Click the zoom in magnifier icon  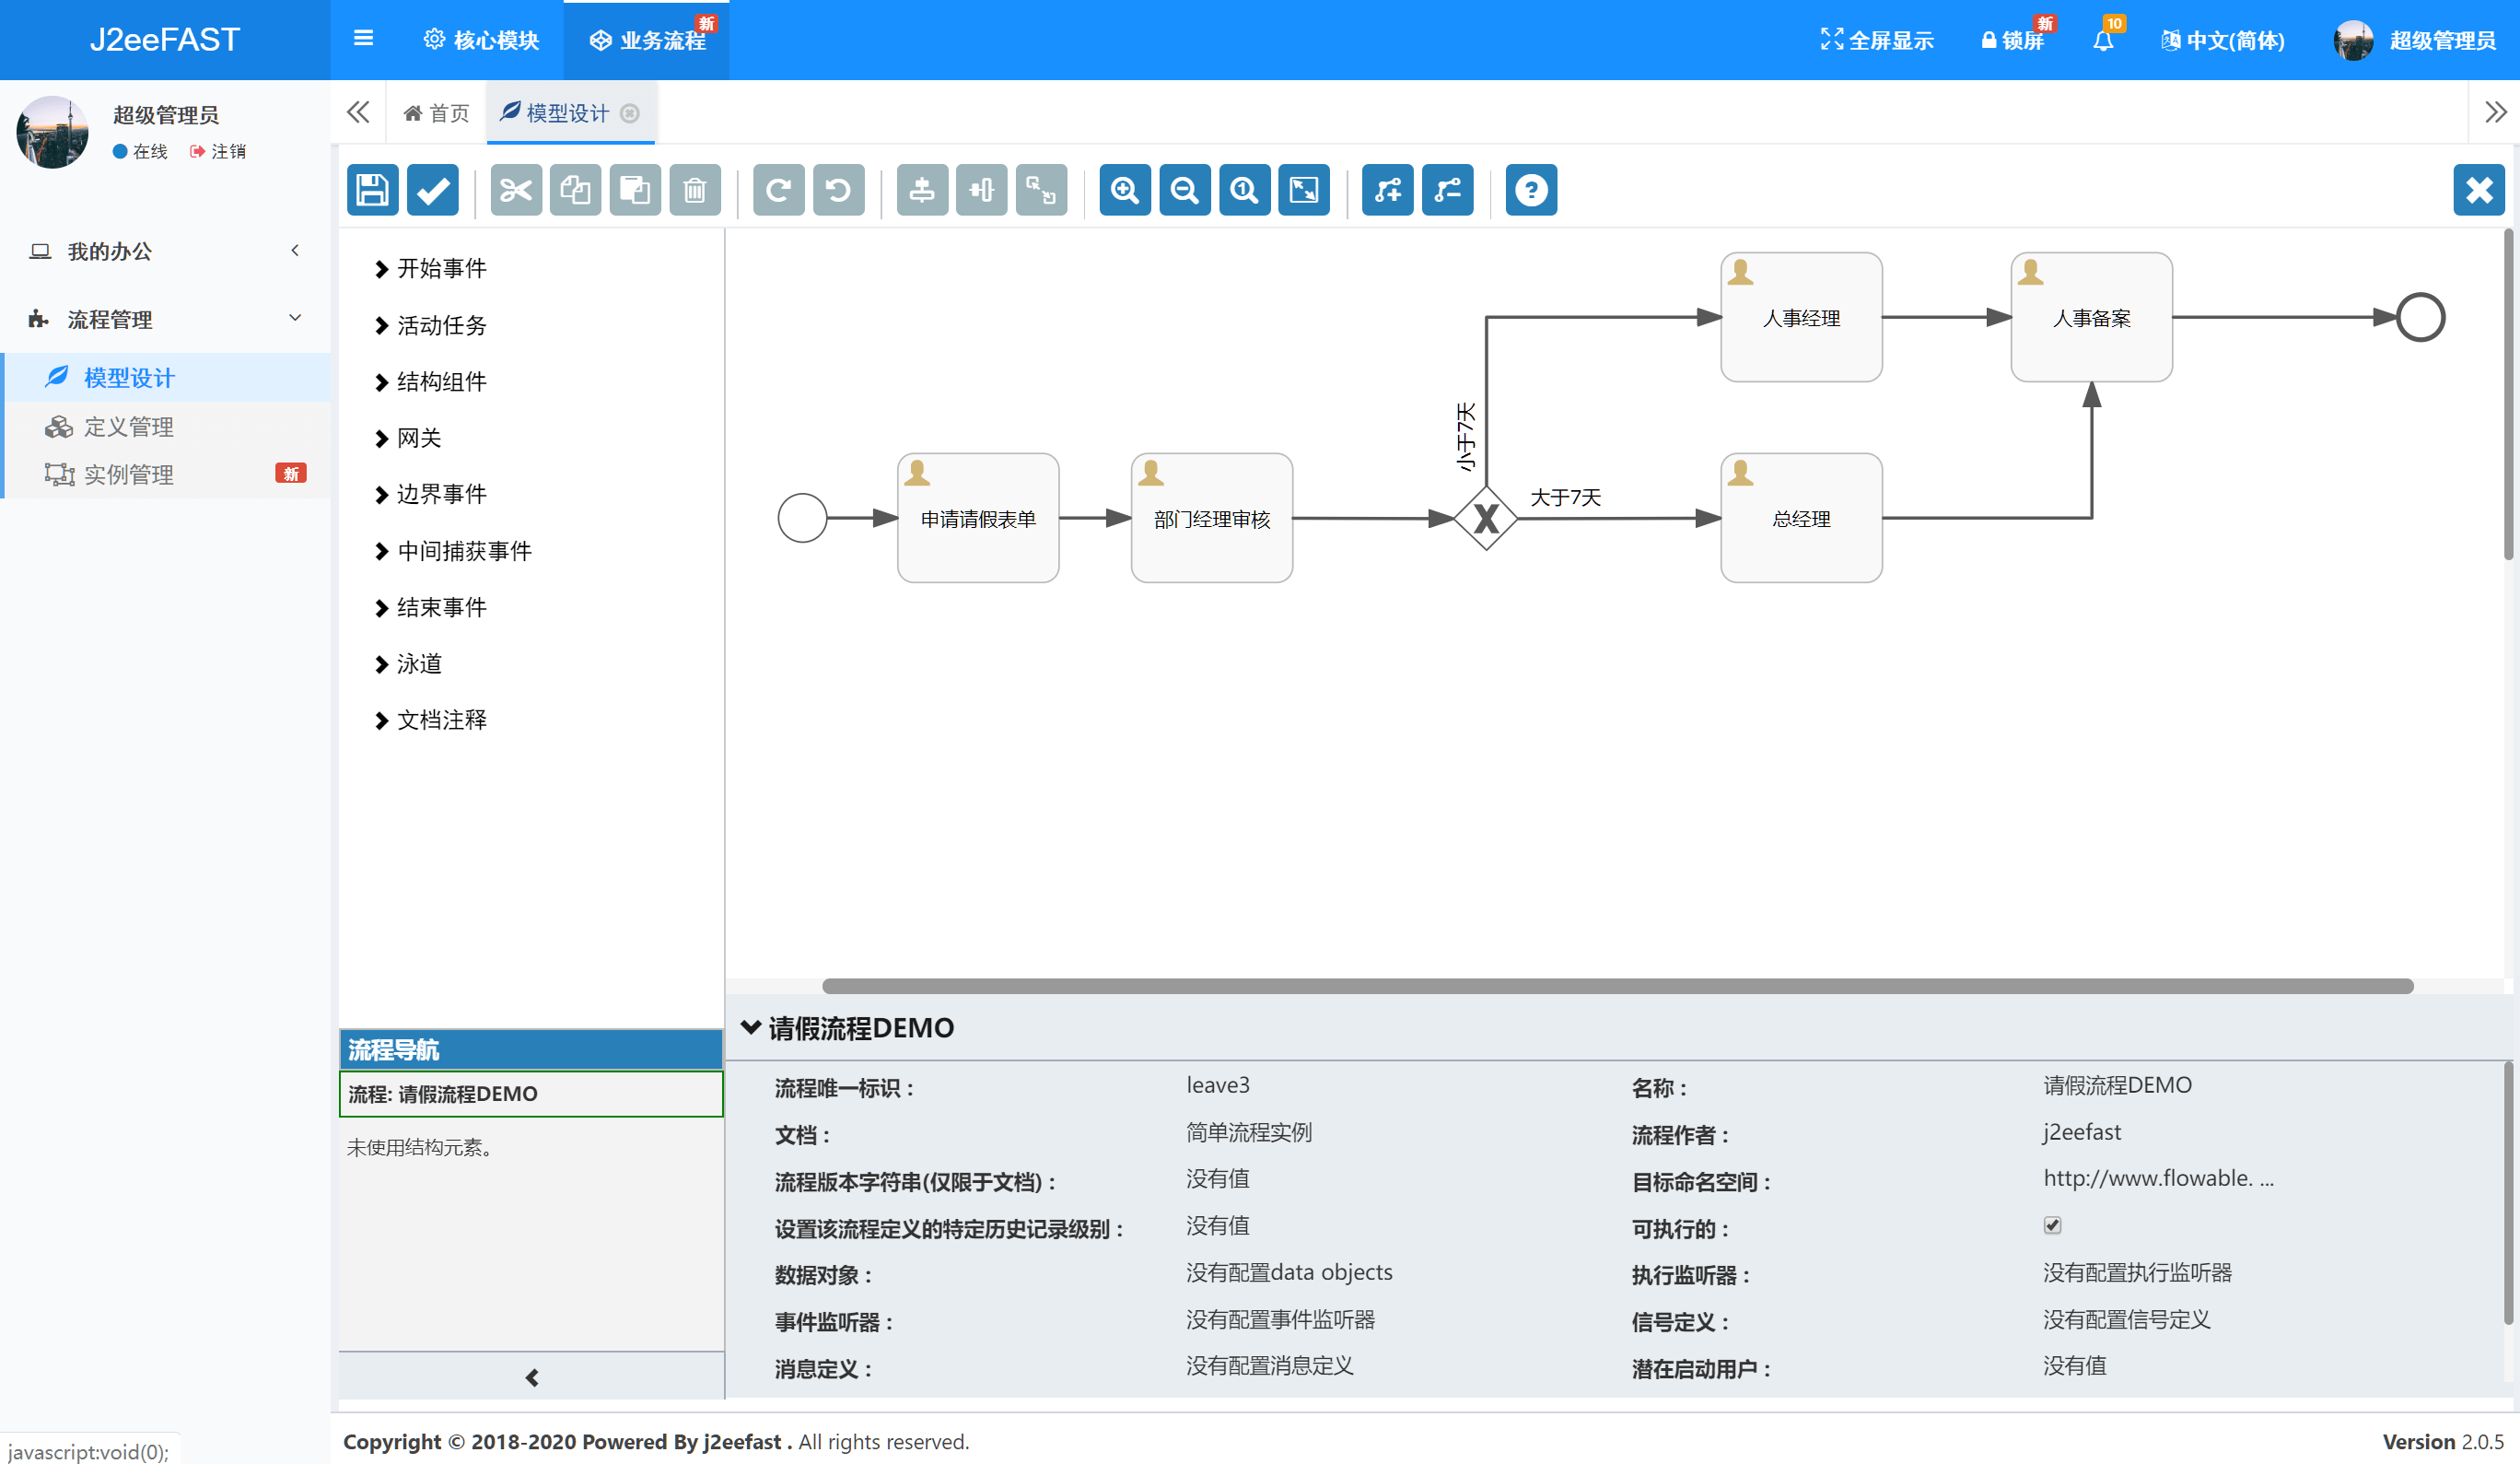pyautogui.click(x=1124, y=190)
